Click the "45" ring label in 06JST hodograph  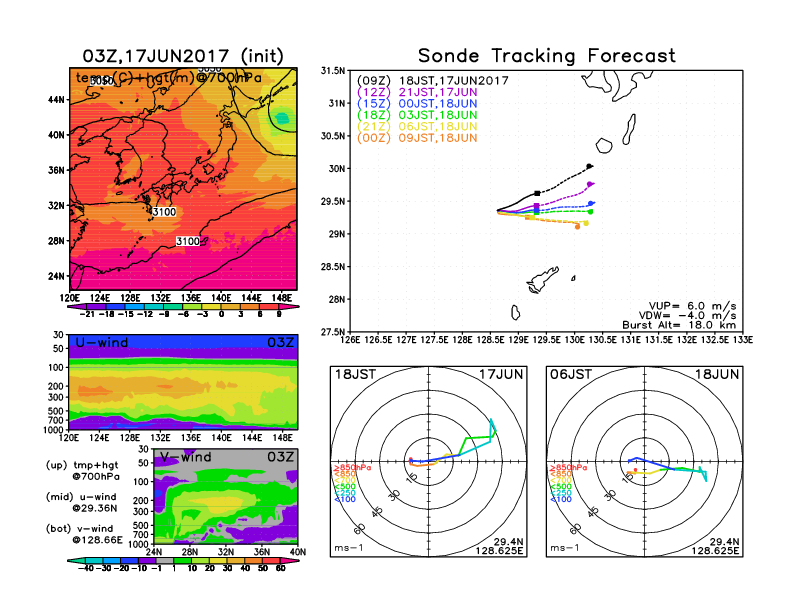(x=593, y=512)
